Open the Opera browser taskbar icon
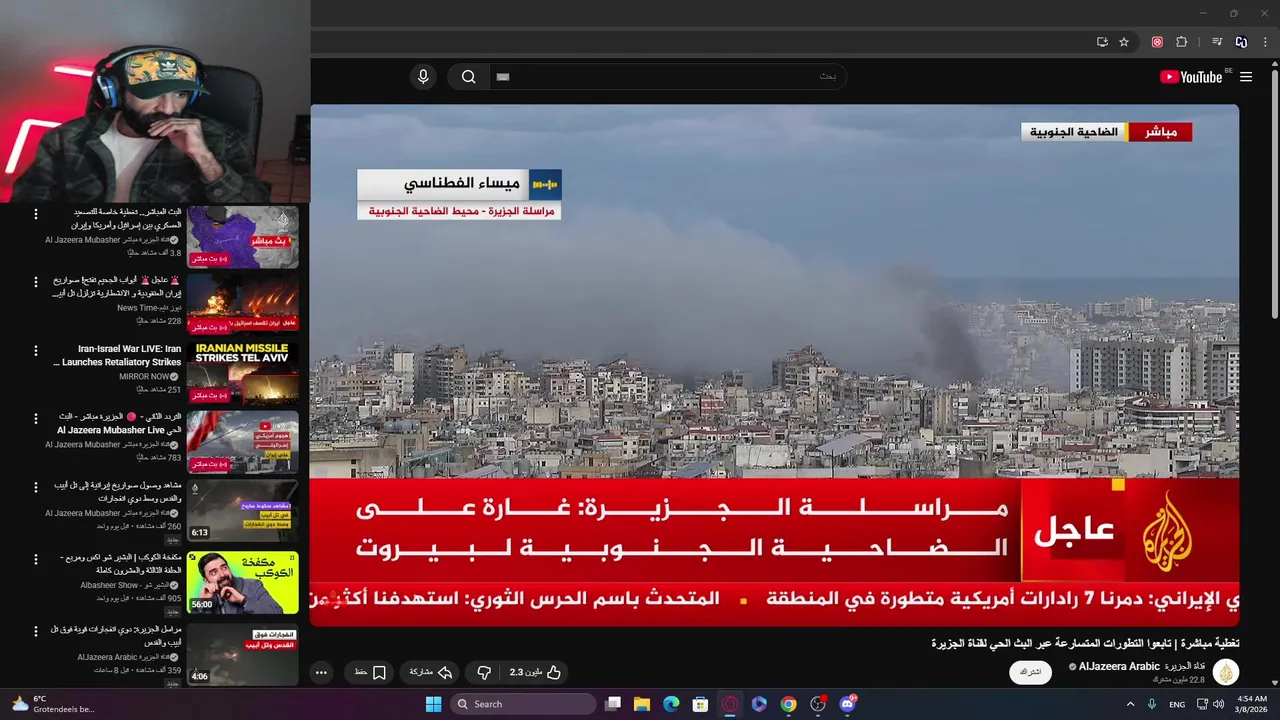 click(730, 704)
